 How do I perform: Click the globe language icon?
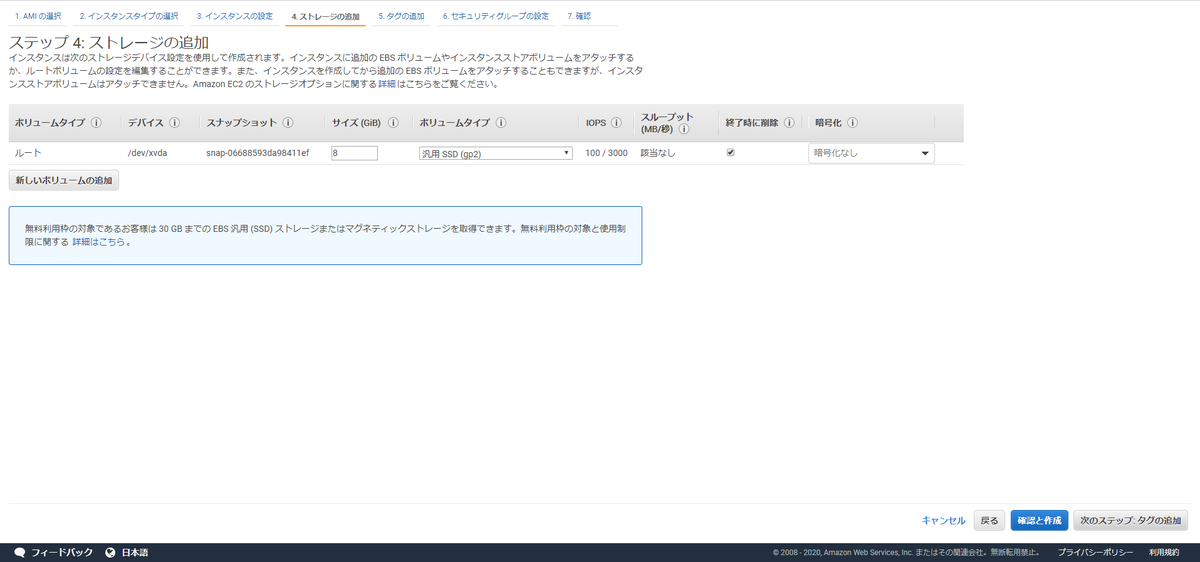pos(110,552)
